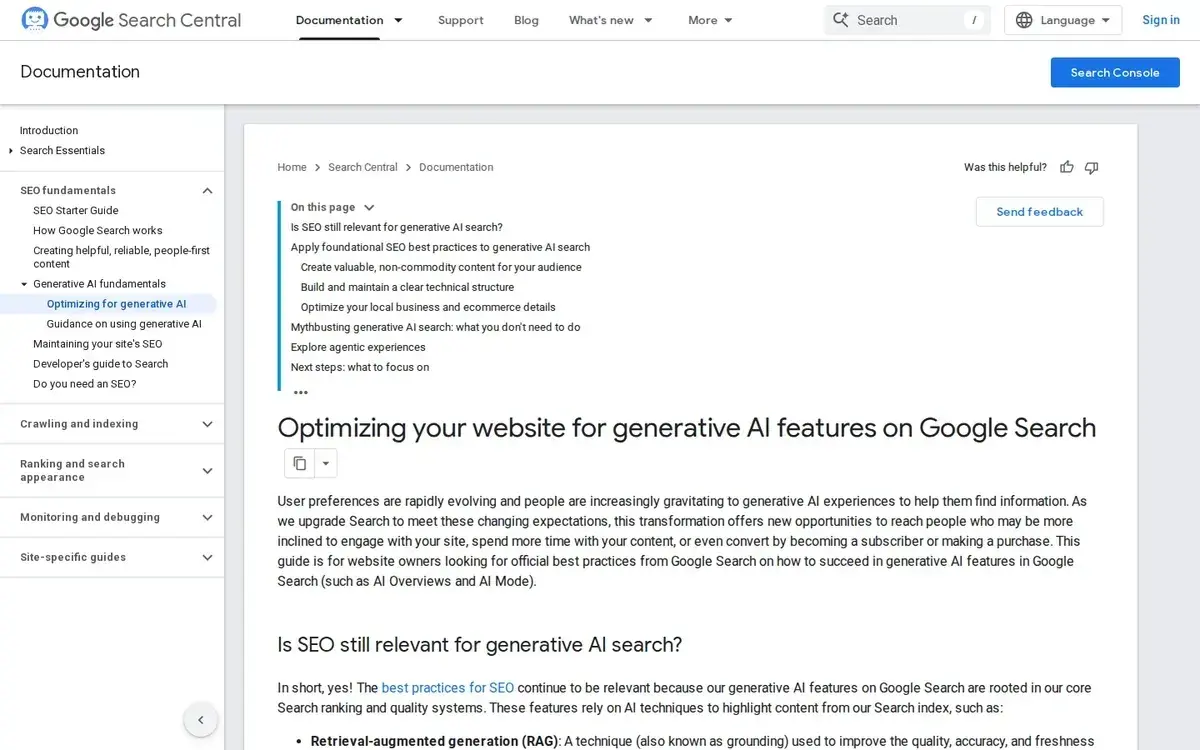Expand the Crawling and indexing section

207,424
